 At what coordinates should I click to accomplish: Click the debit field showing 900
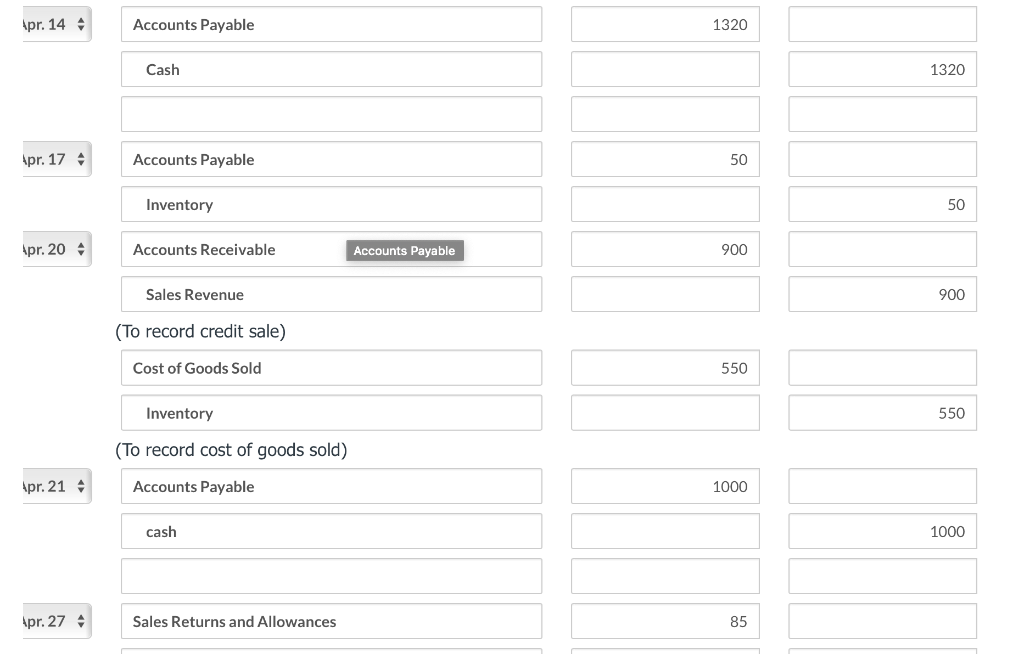[665, 249]
